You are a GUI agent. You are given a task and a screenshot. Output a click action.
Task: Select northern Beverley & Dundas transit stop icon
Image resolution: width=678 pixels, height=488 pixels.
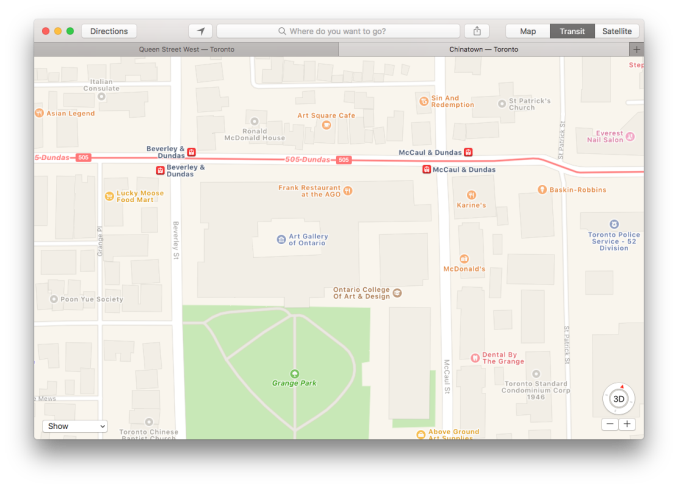(x=192, y=152)
